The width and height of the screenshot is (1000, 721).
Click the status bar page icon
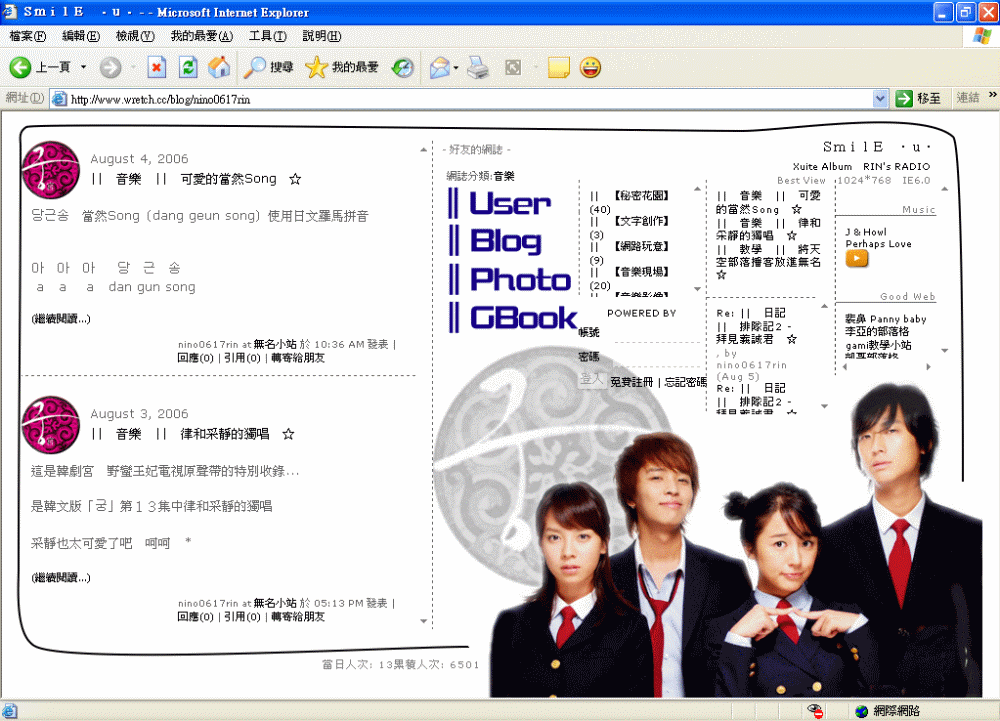[x=10, y=711]
